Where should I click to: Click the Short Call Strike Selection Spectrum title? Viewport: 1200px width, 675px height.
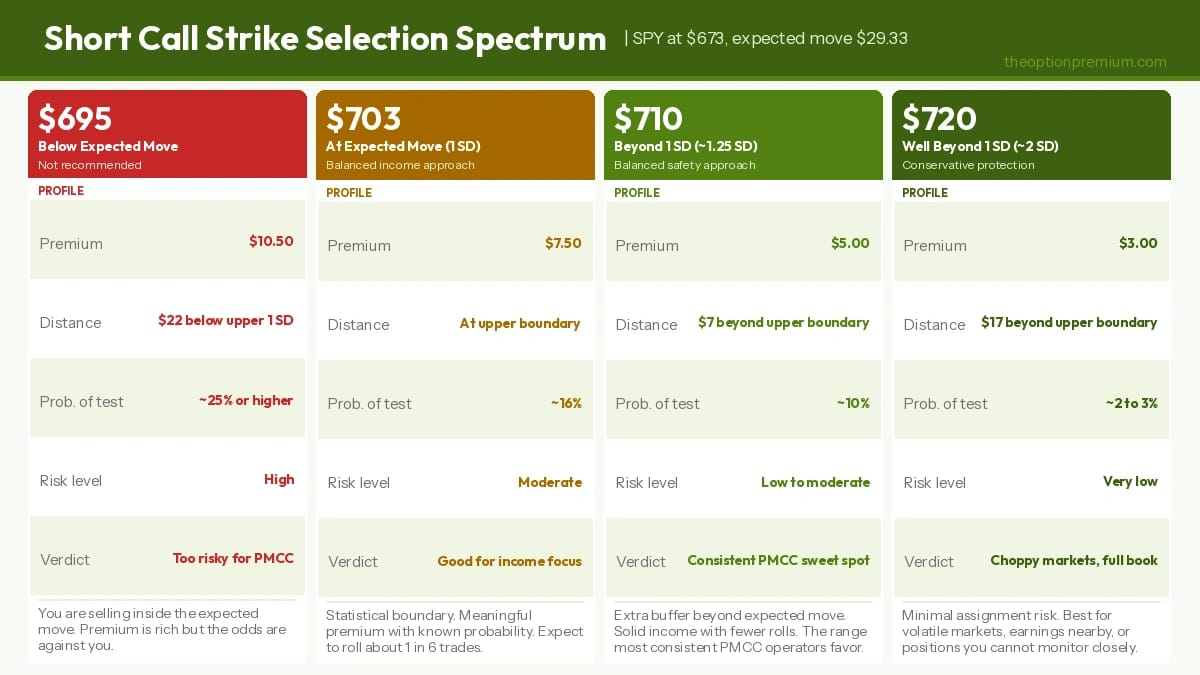(x=325, y=38)
